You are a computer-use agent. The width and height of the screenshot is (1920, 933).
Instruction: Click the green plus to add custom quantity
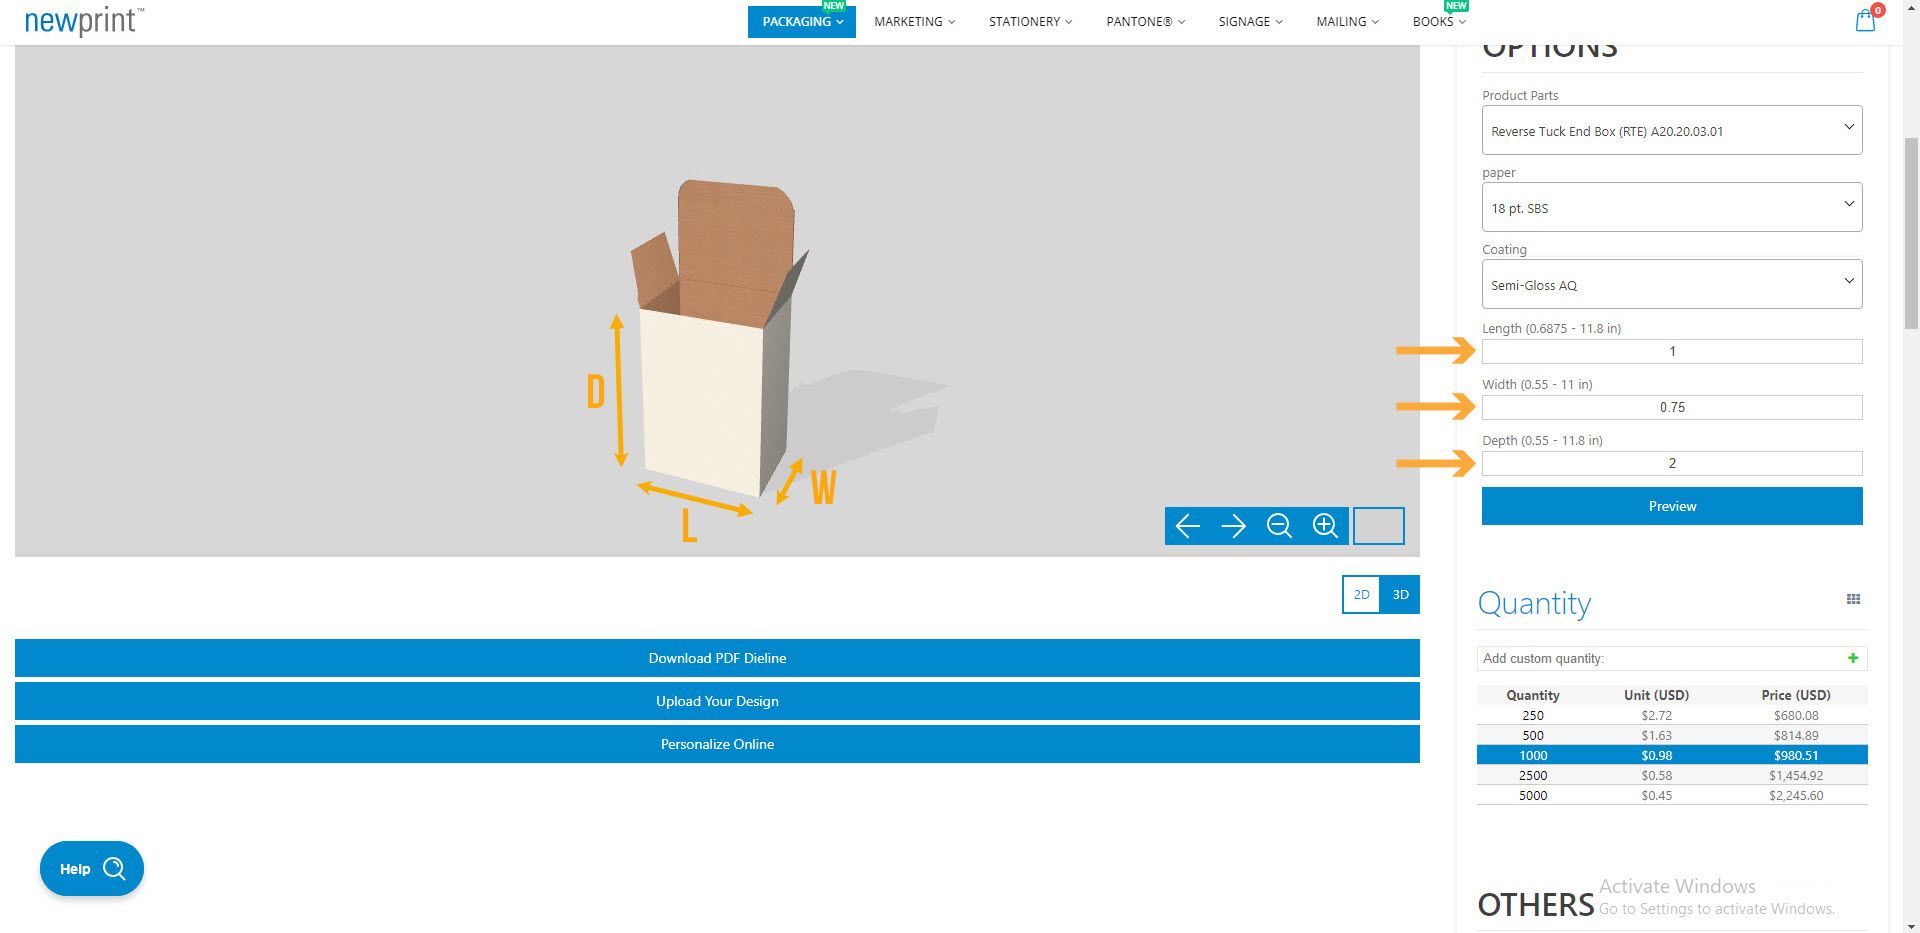click(x=1853, y=658)
